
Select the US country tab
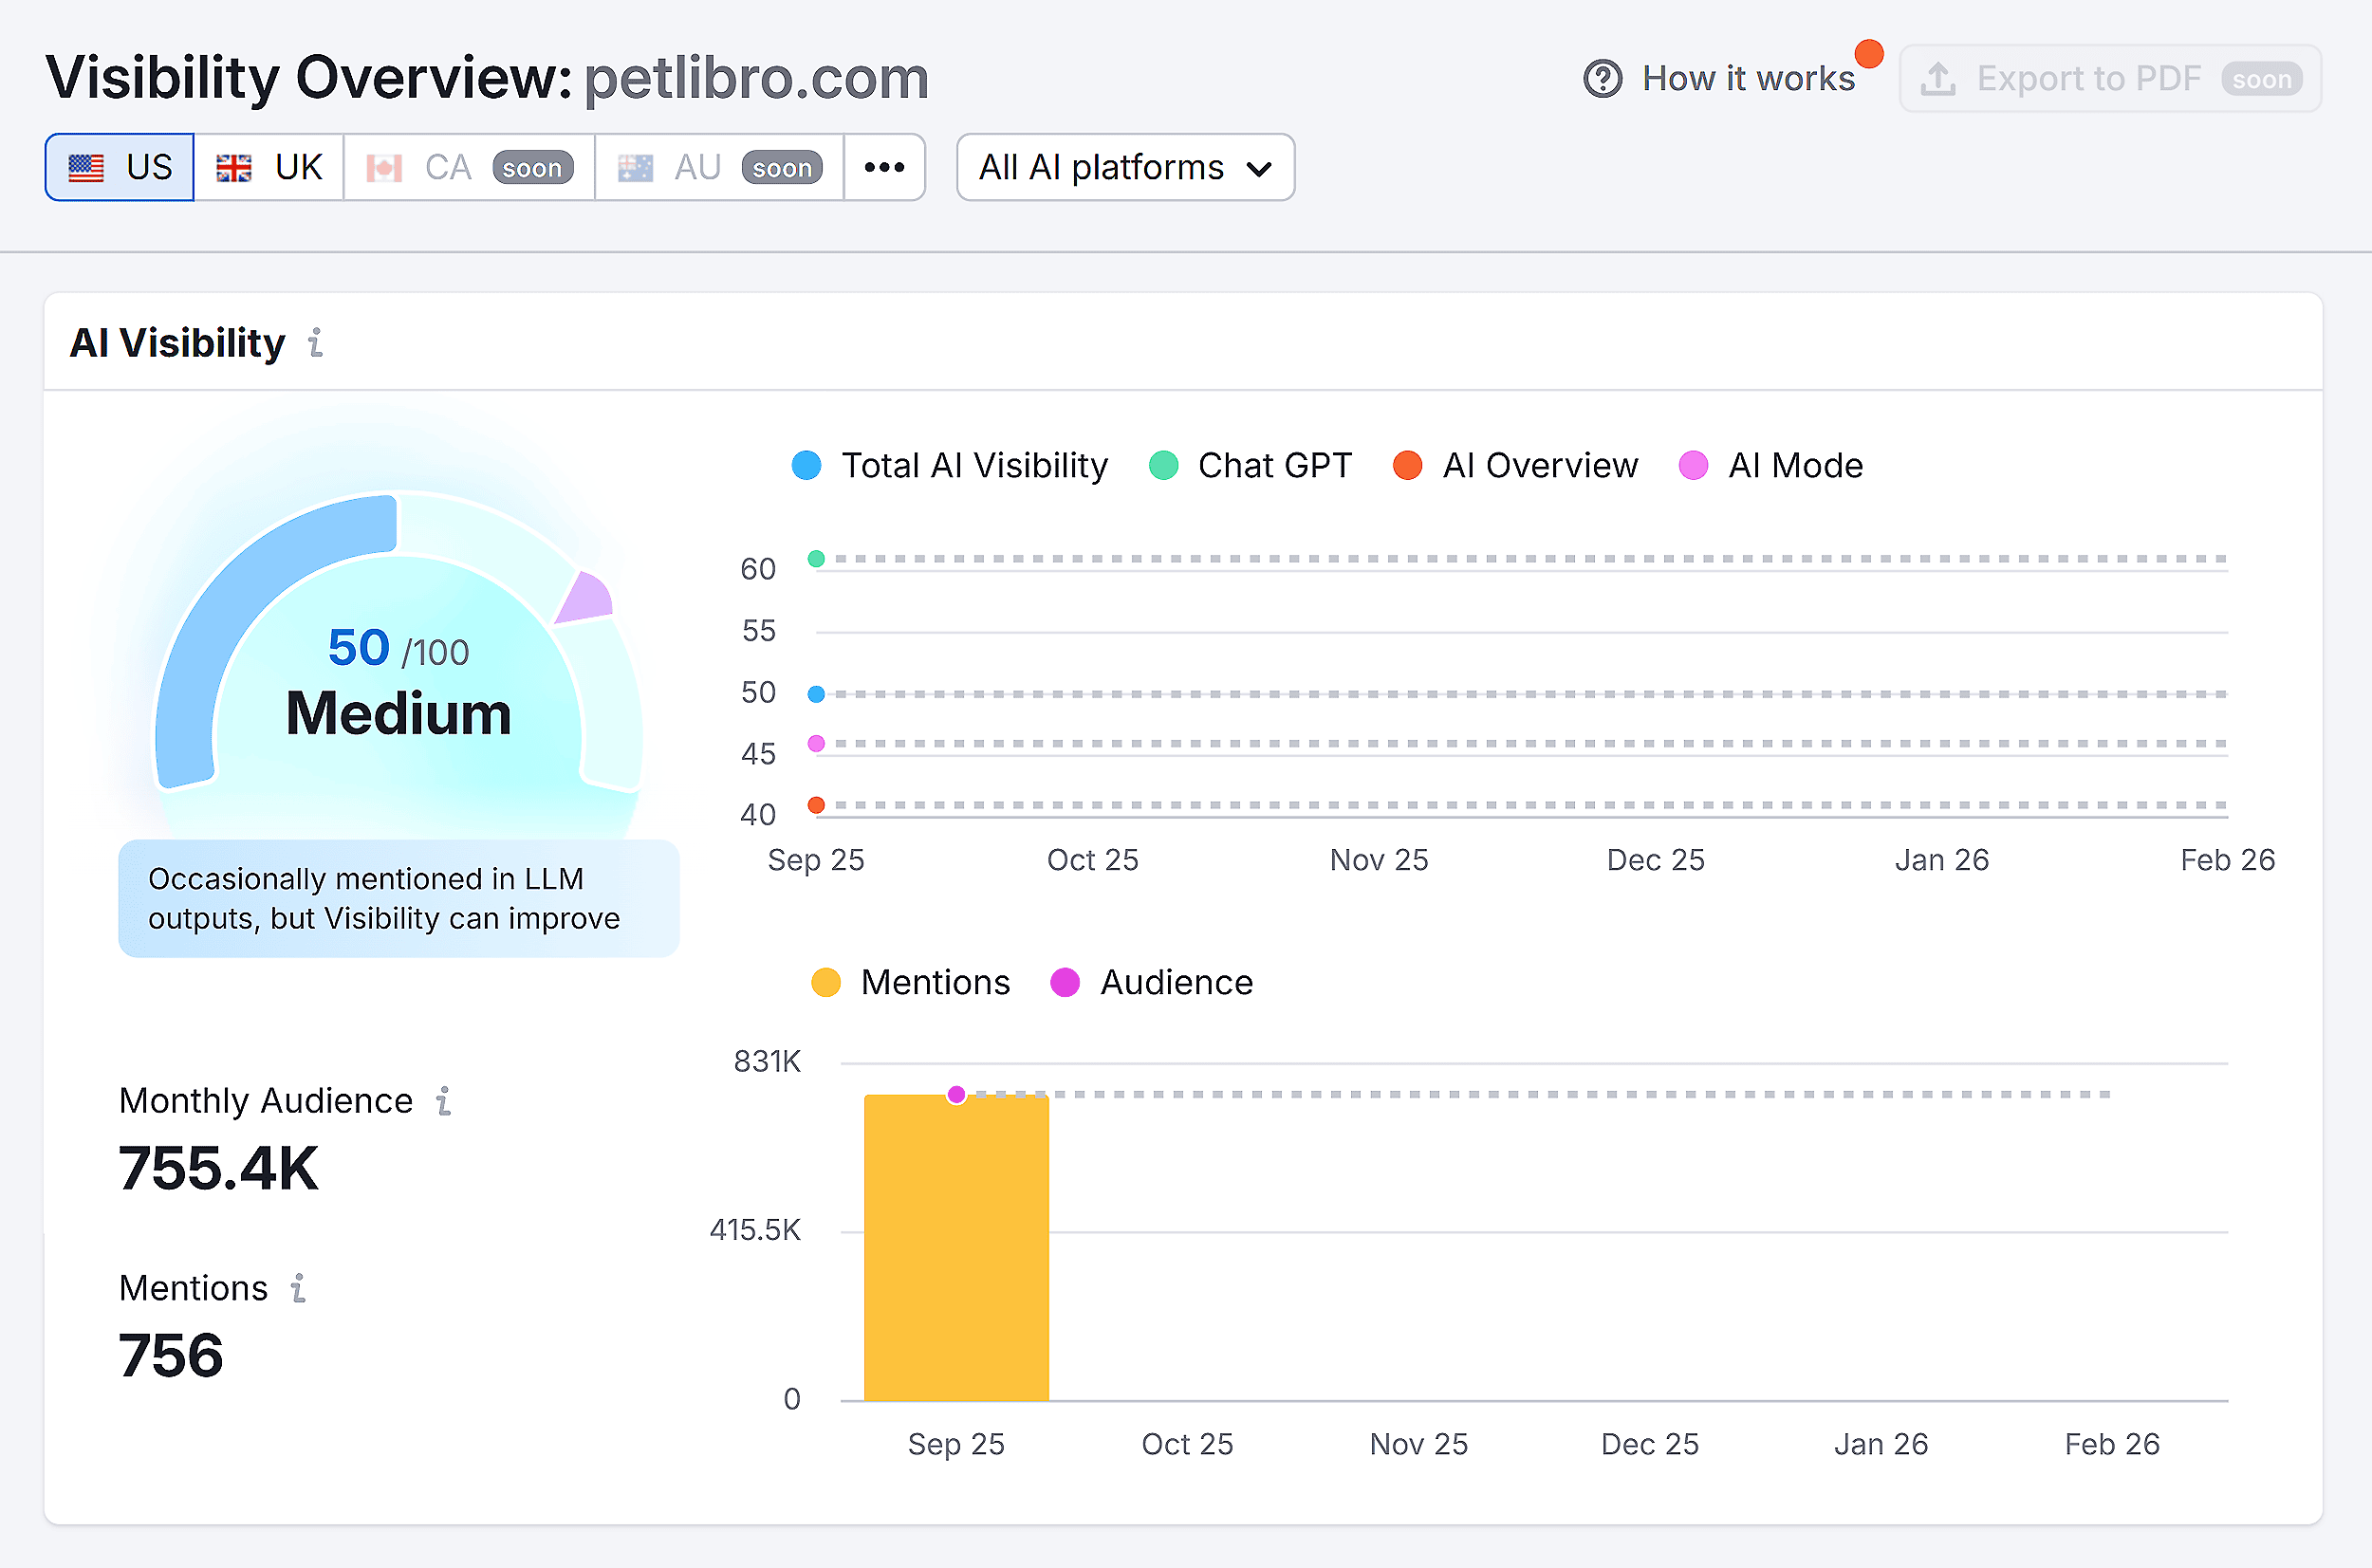(118, 167)
